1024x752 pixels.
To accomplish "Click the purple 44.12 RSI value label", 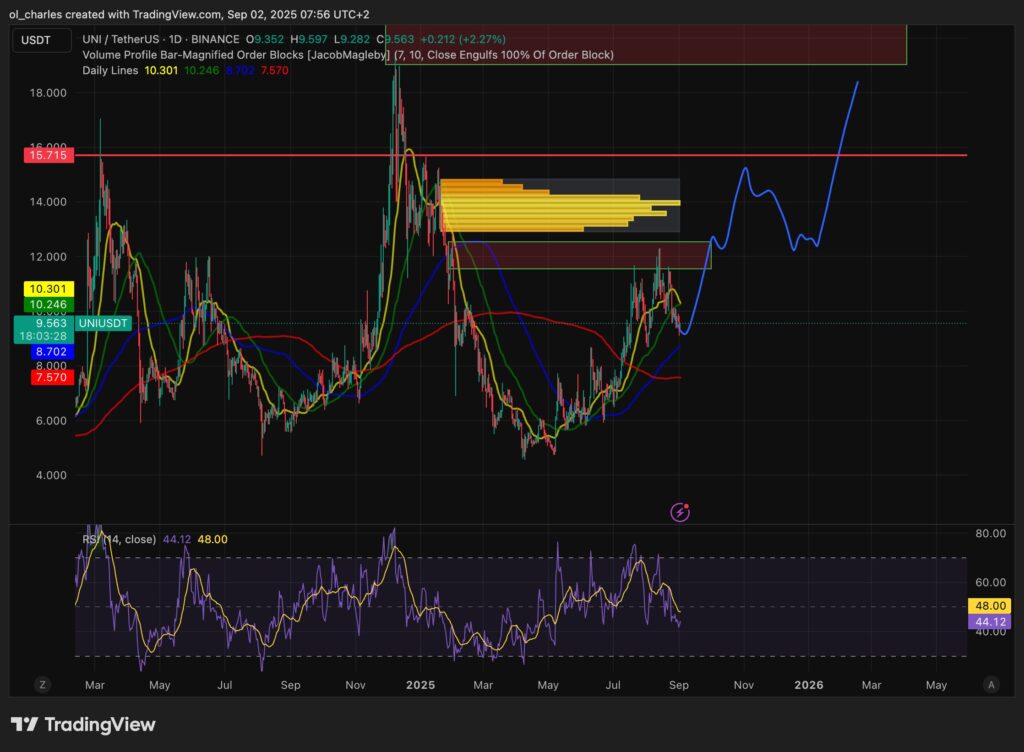I will (x=988, y=622).
